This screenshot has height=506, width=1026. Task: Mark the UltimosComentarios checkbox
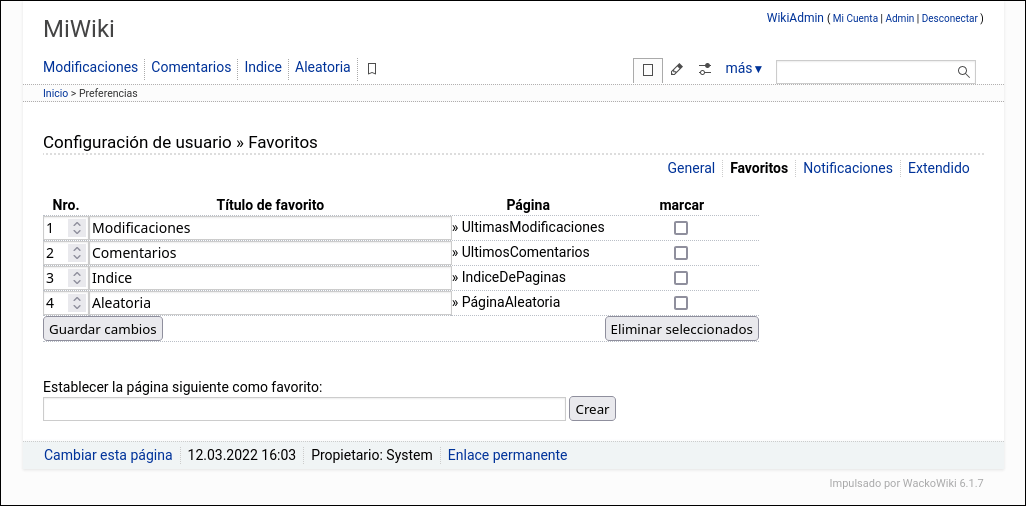(x=681, y=253)
